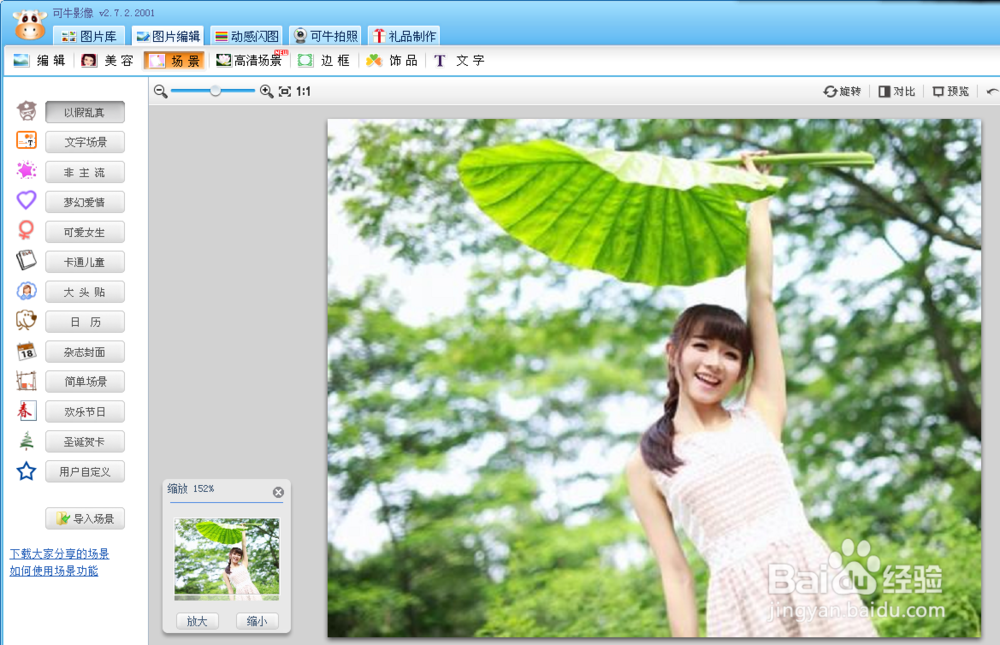1000x645 pixels.
Task: Select the 文字场景 button
Action: [85, 142]
